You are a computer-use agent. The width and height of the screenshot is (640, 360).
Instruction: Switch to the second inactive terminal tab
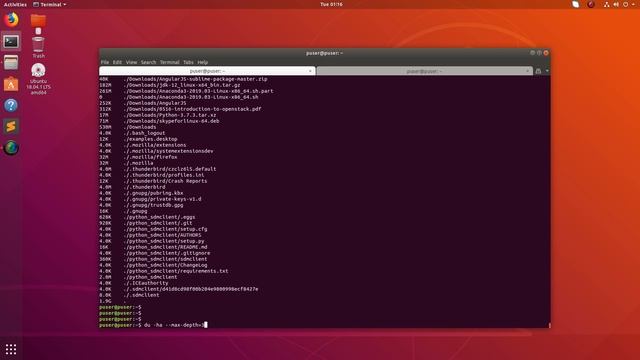click(424, 71)
